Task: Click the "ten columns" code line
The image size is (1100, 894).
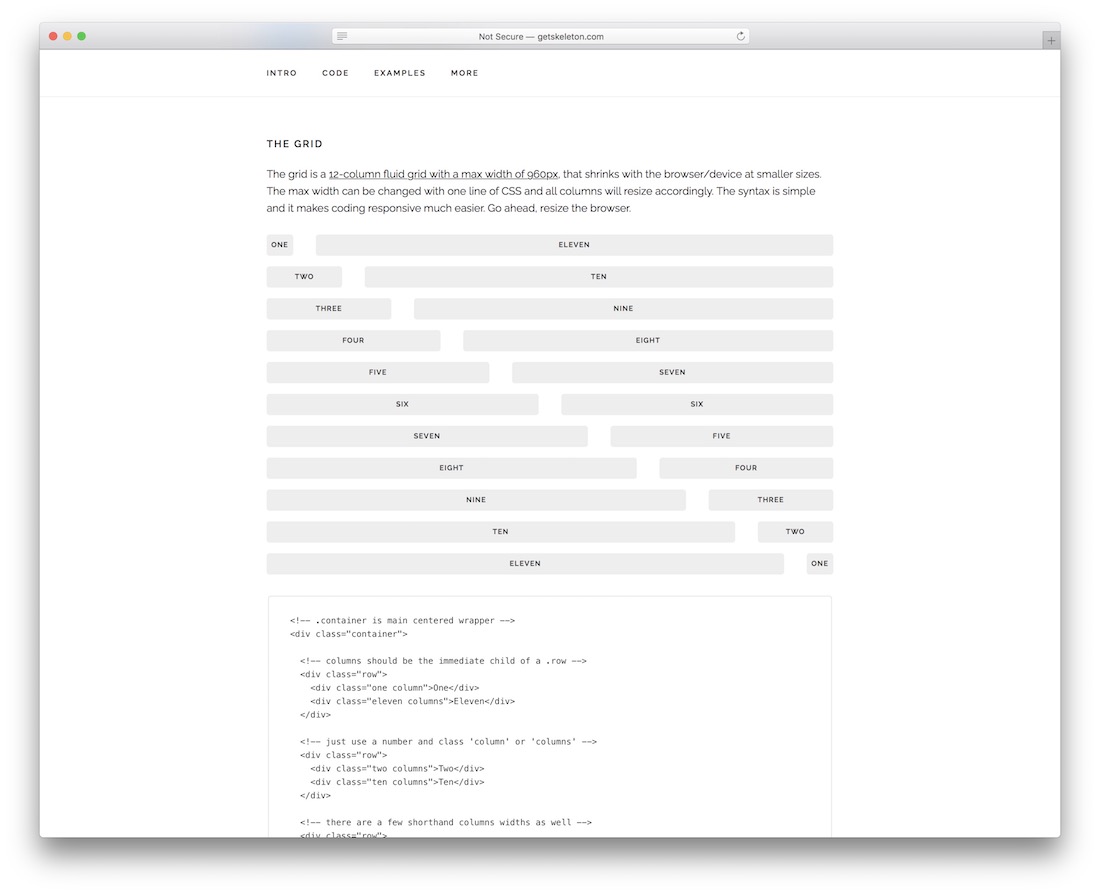Action: tap(397, 782)
